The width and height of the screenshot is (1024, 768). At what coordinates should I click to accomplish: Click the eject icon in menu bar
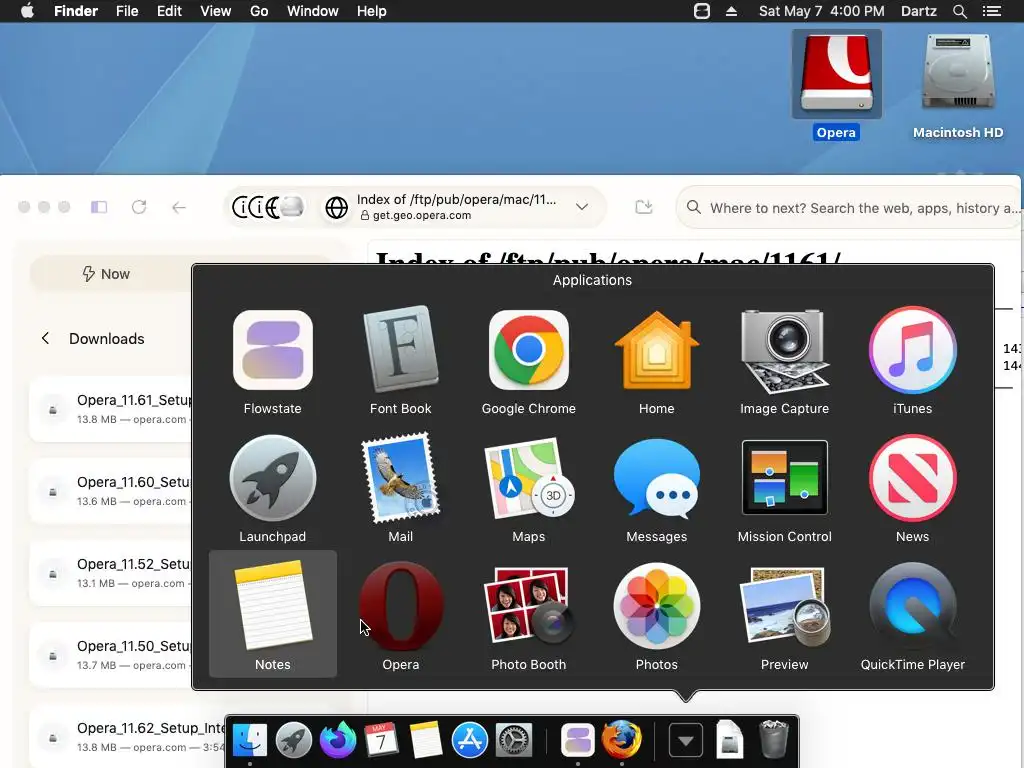click(x=731, y=11)
